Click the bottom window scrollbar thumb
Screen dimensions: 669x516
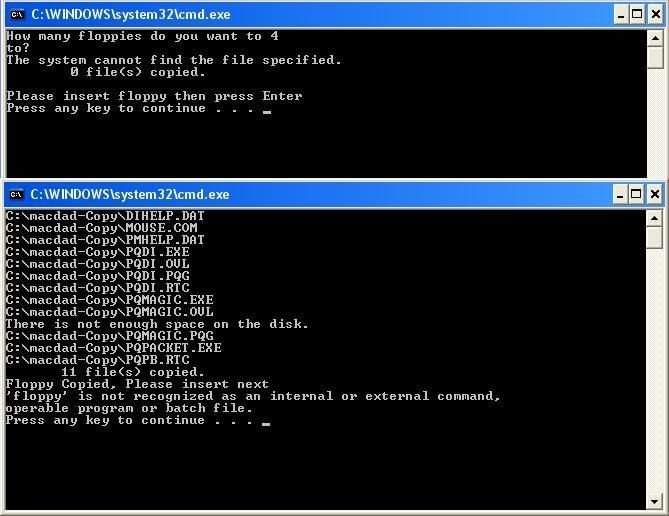tap(654, 237)
